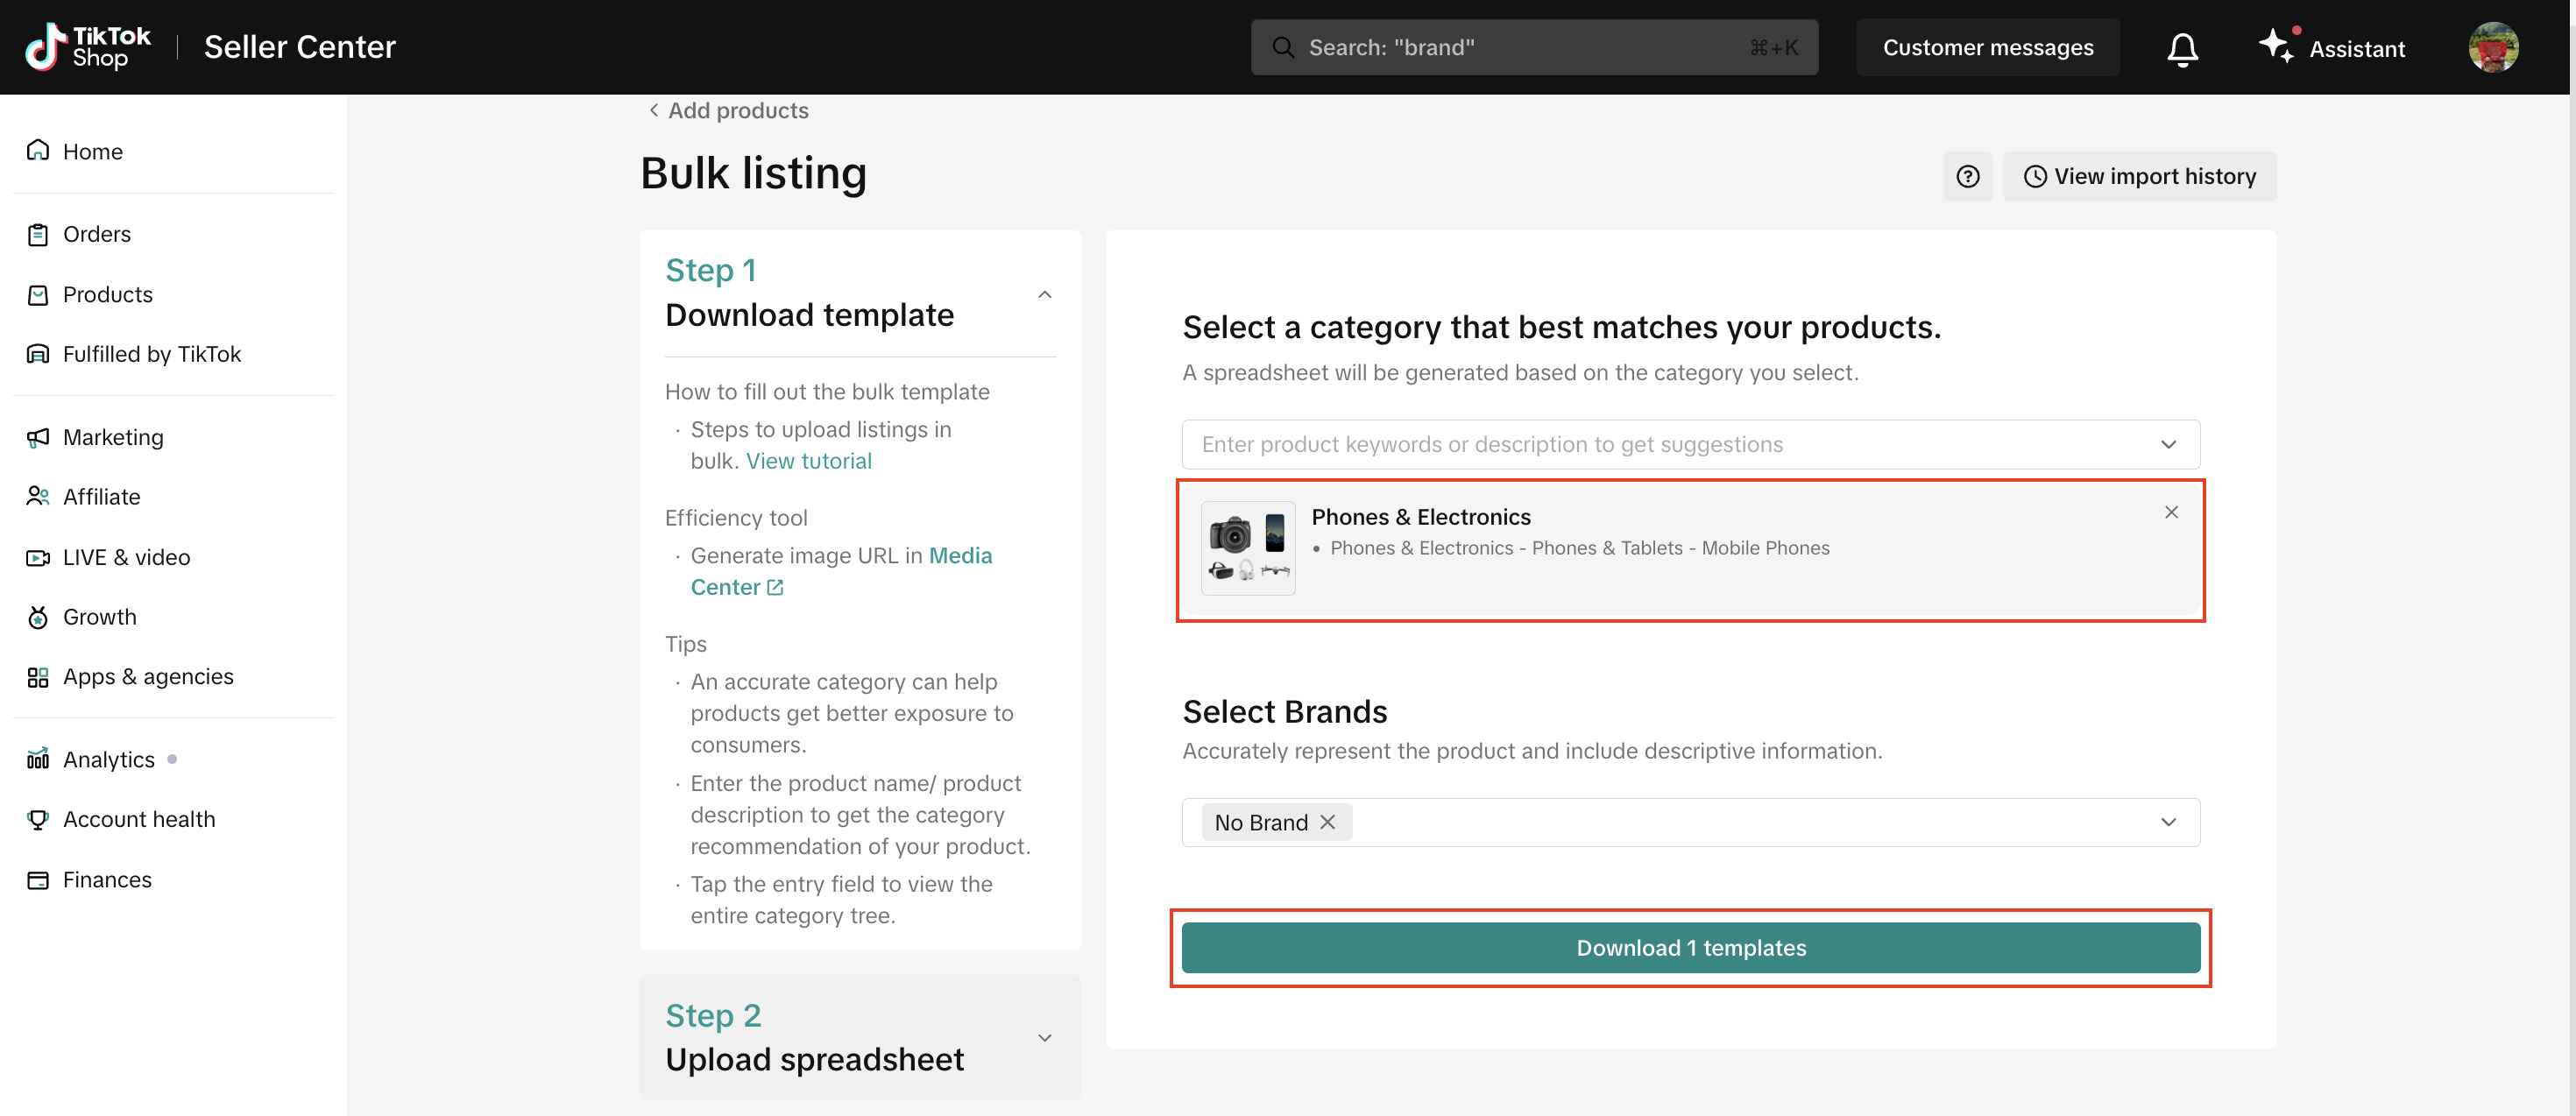Open the category suggestions dropdown
Screen dimensions: 2576x1116
point(2167,444)
